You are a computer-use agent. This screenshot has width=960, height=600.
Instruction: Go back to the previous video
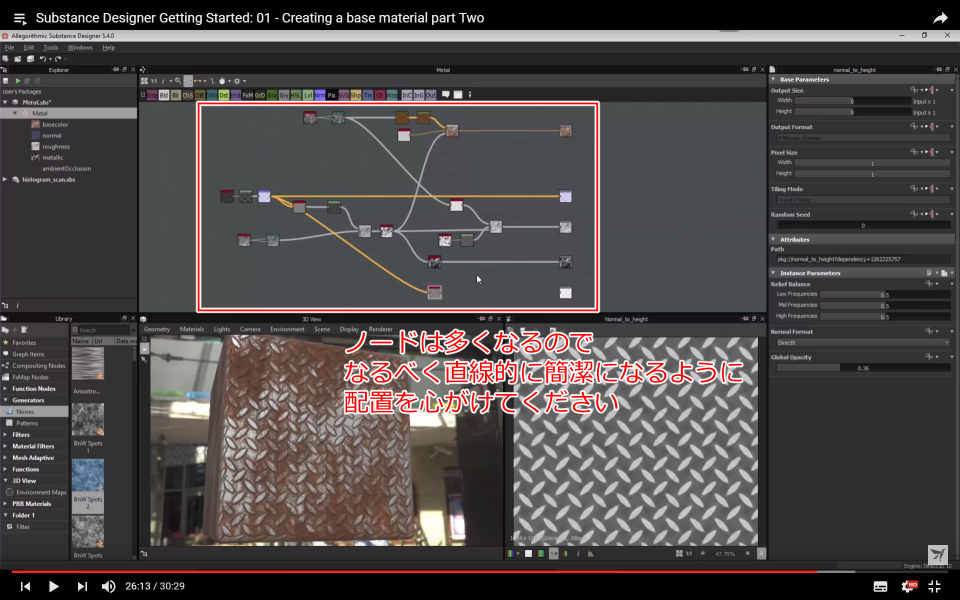[25, 586]
